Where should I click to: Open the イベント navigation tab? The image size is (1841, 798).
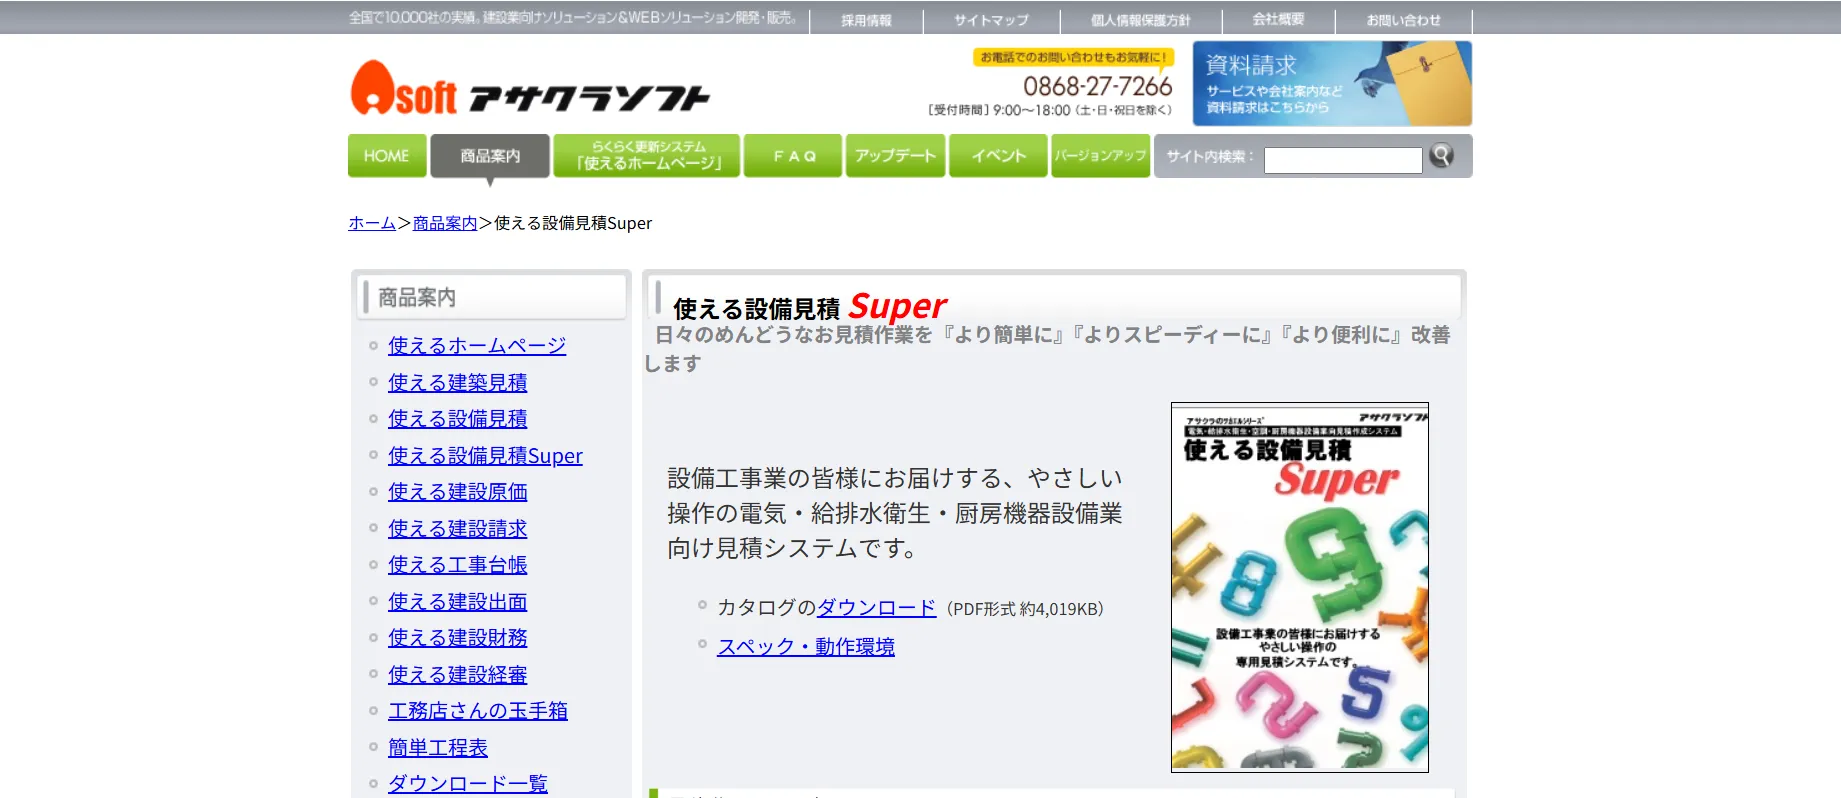click(x=998, y=156)
